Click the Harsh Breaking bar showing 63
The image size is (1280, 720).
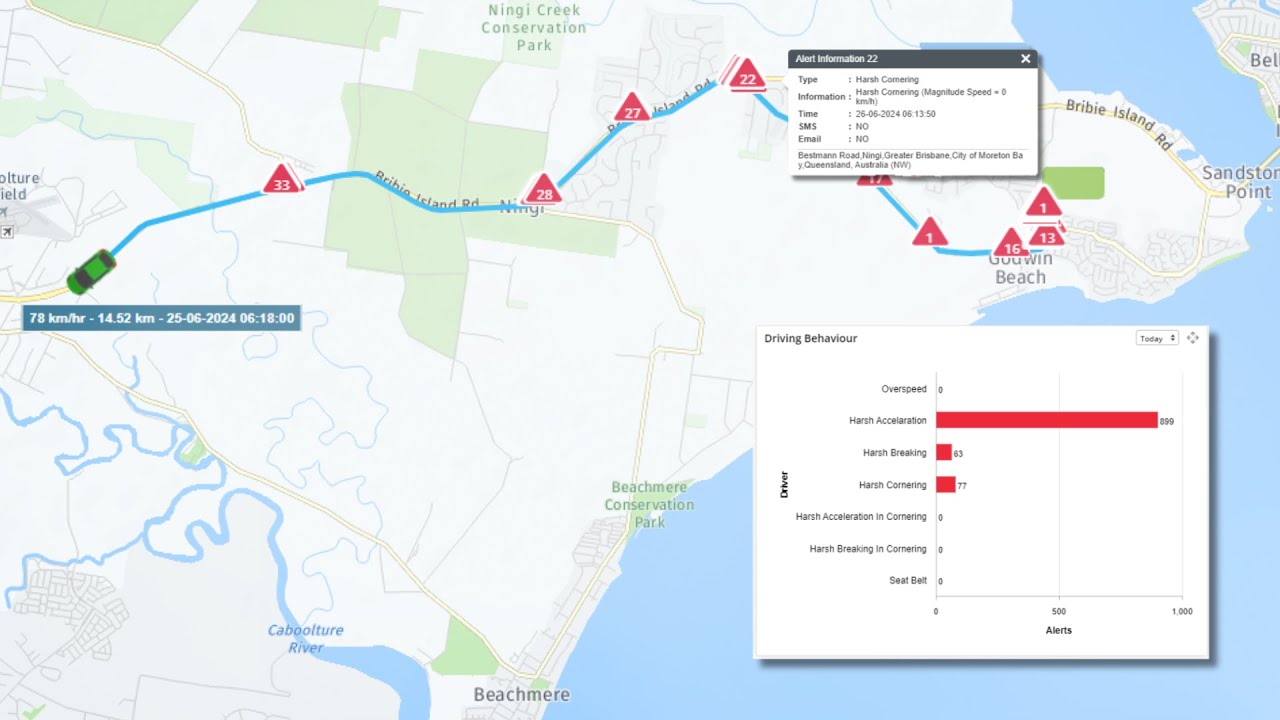point(943,453)
